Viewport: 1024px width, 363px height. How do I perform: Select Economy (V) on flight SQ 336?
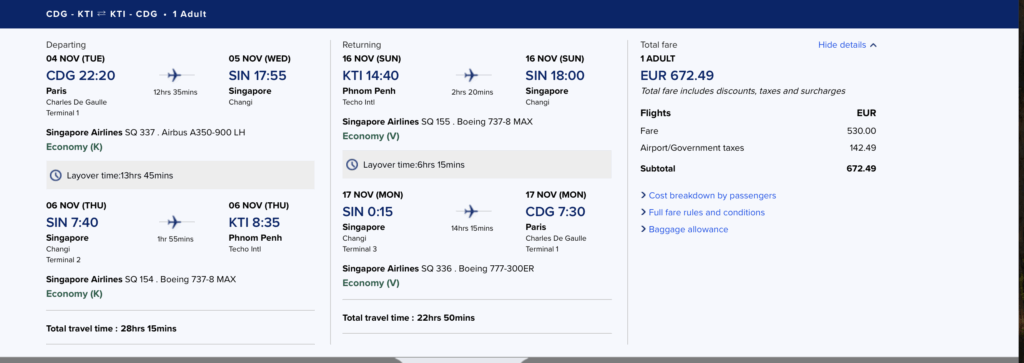click(x=371, y=283)
